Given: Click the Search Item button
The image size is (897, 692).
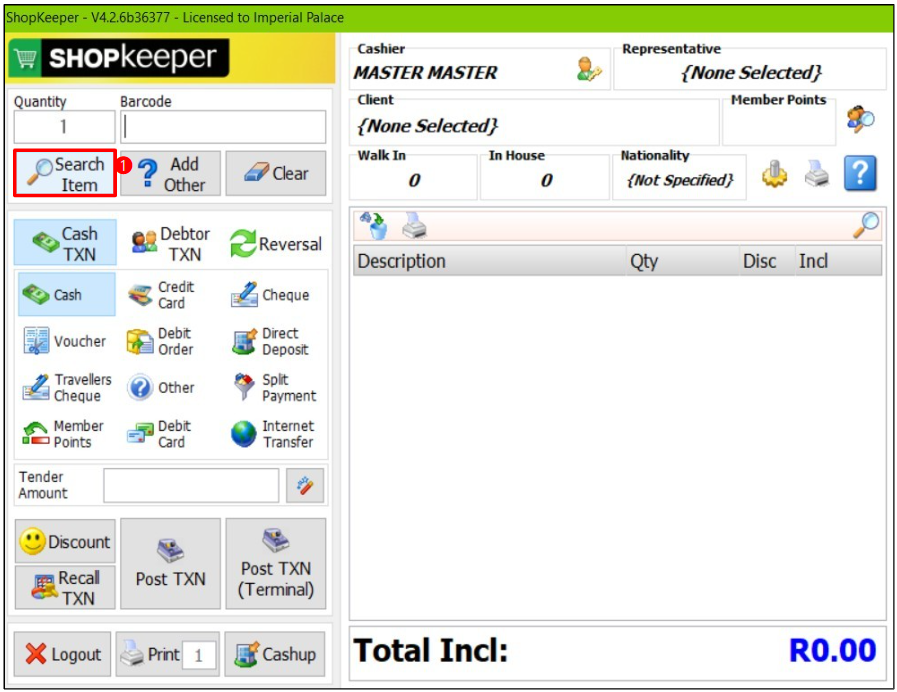Looking at the screenshot, I should tap(65, 173).
